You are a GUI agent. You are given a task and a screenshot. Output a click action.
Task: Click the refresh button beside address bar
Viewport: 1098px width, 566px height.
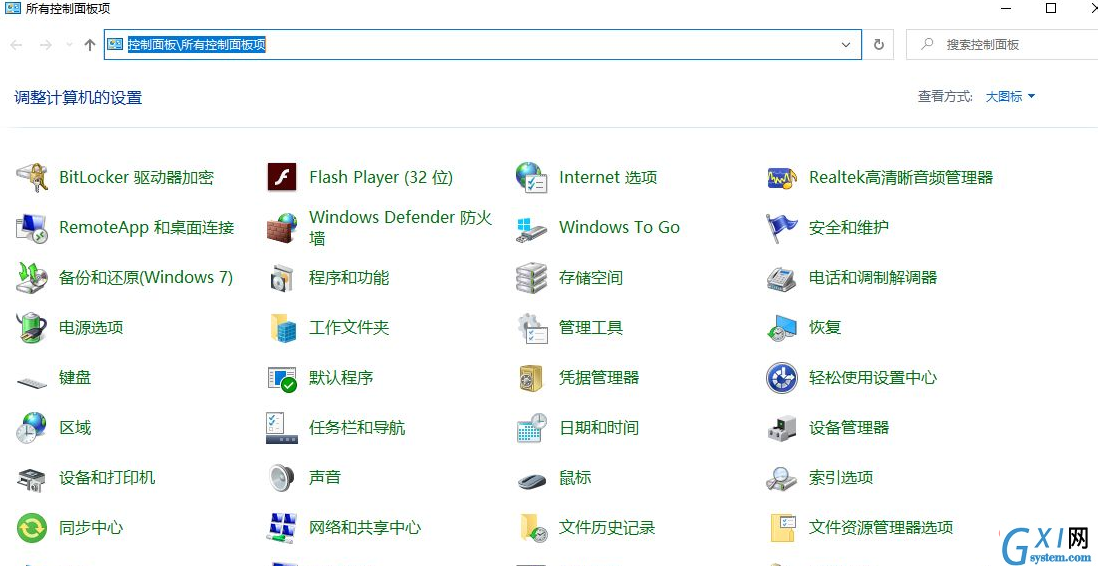879,45
